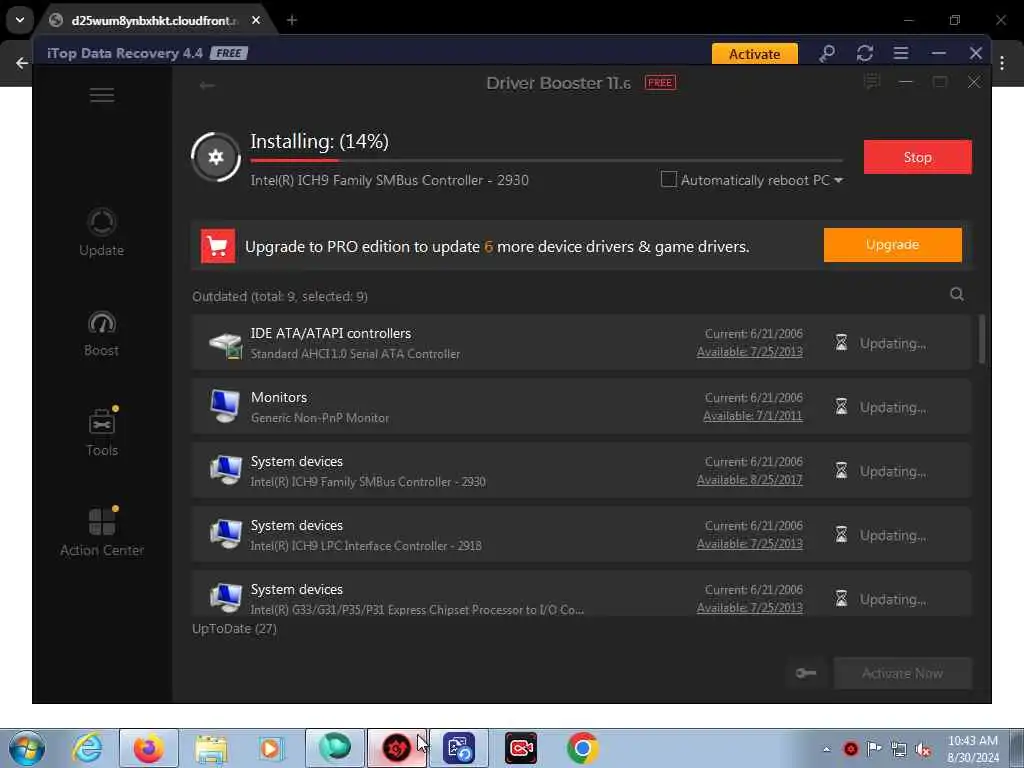Select IDE ATA/ATAPI controllers driver row
1024x768 pixels.
click(581, 342)
